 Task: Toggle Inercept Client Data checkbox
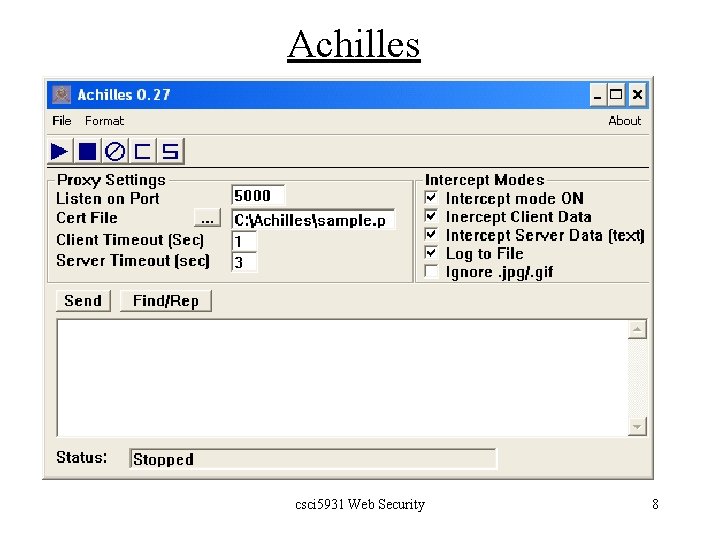(x=431, y=216)
